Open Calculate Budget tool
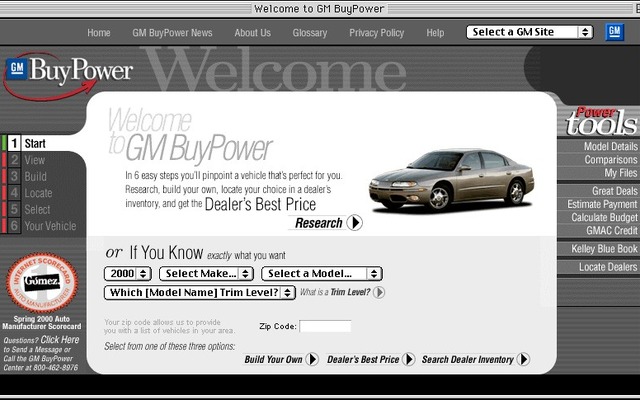 [x=604, y=217]
